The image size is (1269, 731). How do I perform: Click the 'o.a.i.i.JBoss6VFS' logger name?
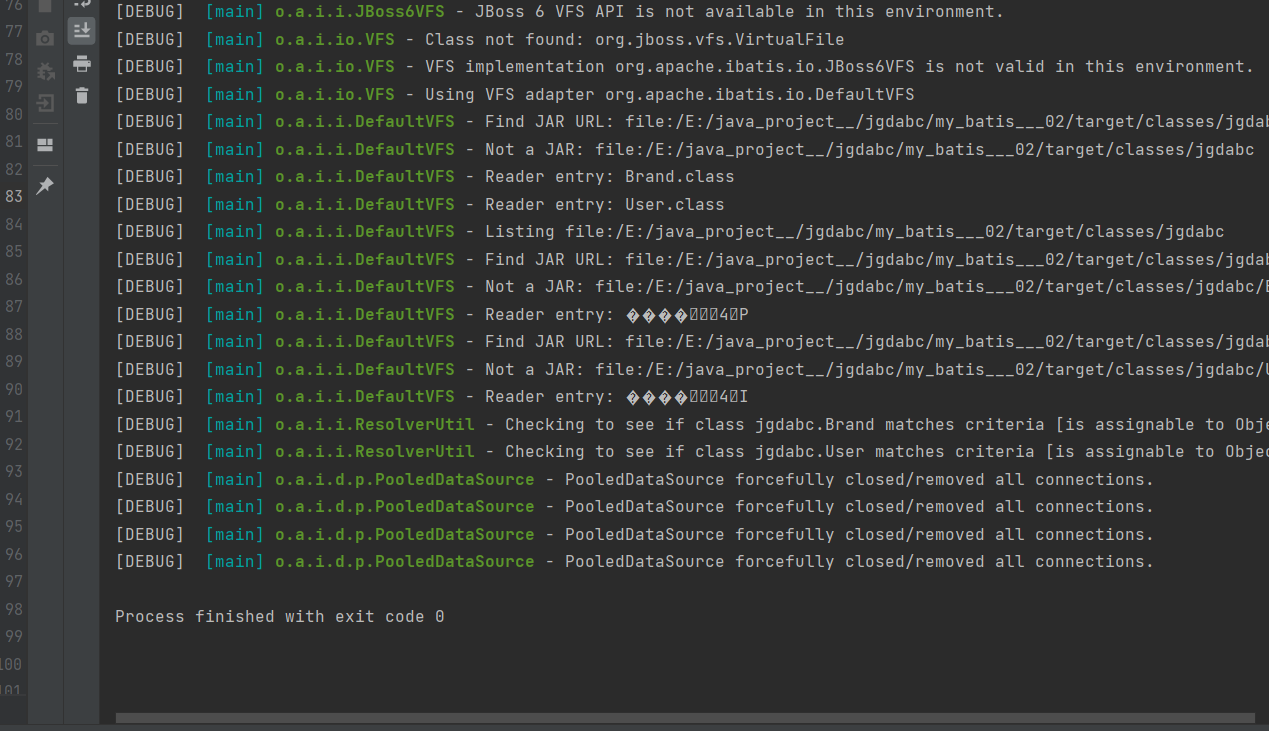click(359, 13)
